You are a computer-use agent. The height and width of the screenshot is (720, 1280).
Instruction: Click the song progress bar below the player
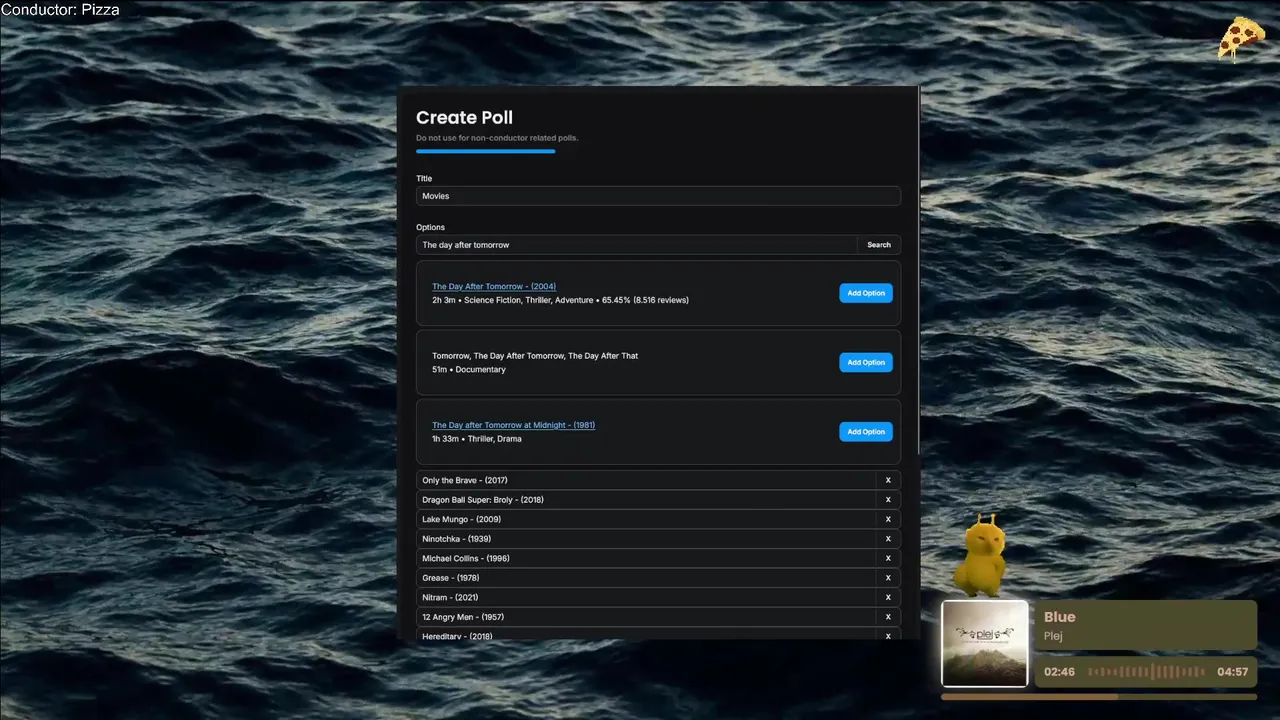pos(1099,697)
